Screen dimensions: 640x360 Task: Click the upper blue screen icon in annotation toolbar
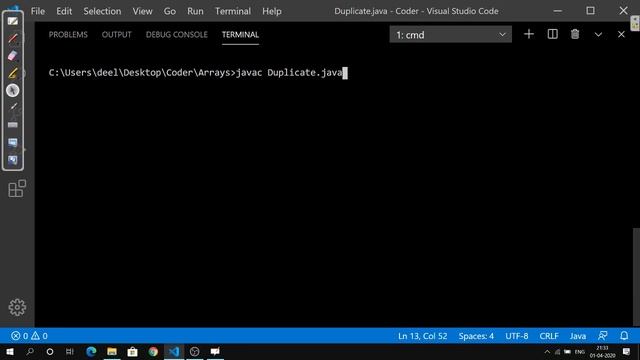click(x=13, y=142)
